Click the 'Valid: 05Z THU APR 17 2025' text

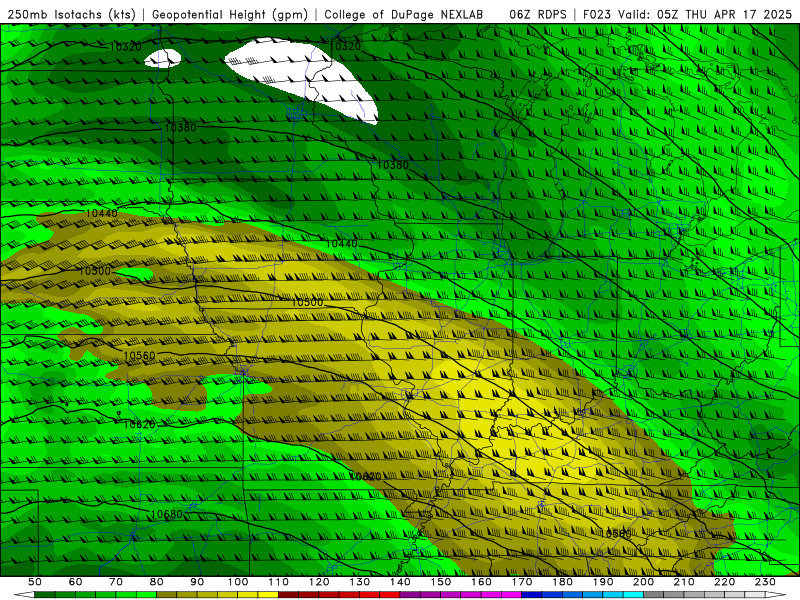705,14
